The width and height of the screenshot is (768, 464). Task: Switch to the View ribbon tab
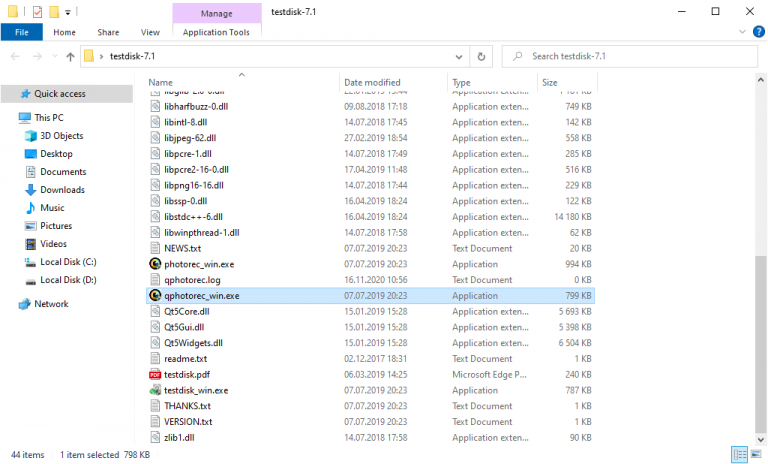150,32
